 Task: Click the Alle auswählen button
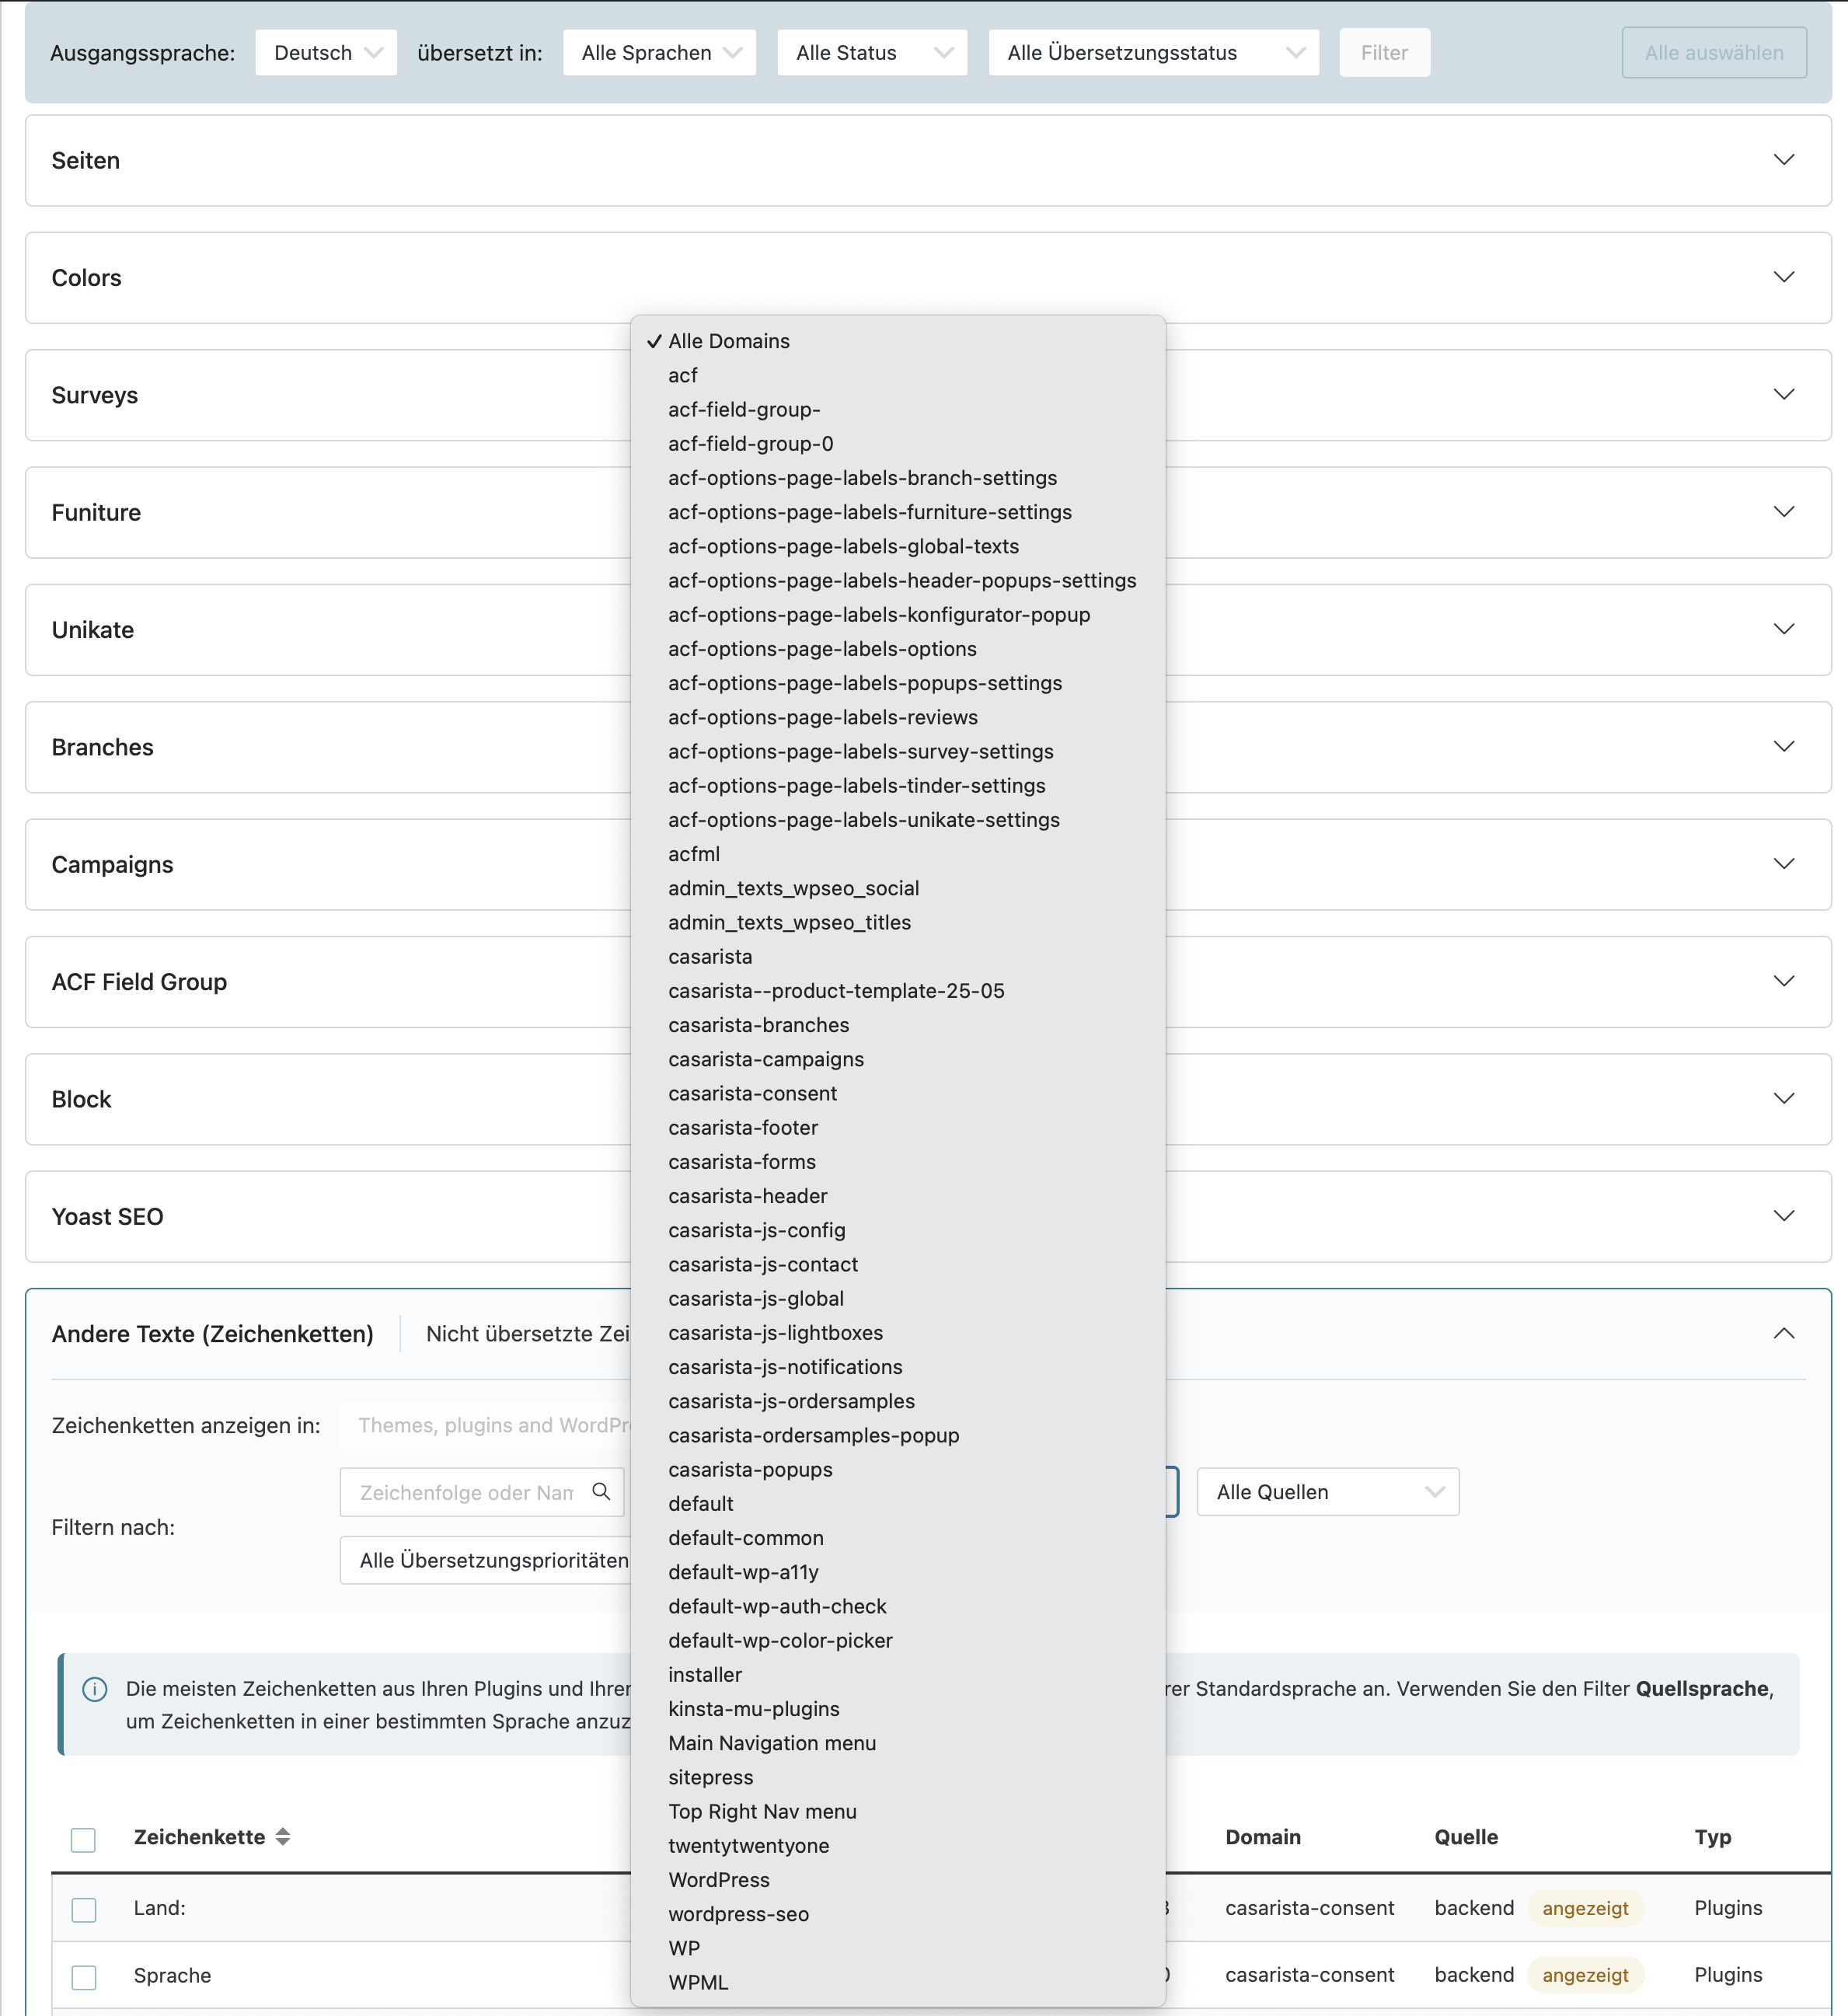tap(1713, 53)
